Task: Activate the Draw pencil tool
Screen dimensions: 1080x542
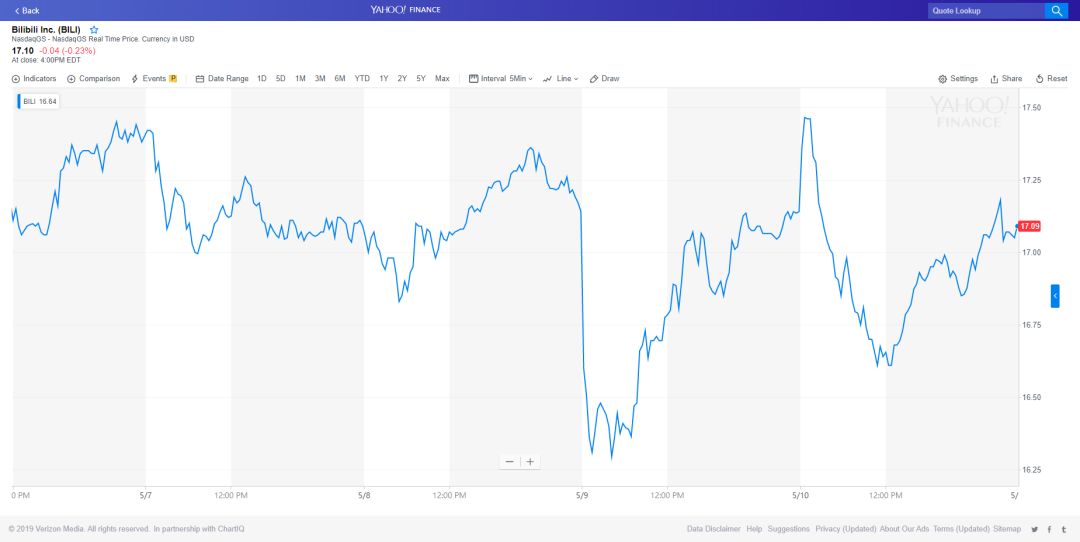Action: 605,79
